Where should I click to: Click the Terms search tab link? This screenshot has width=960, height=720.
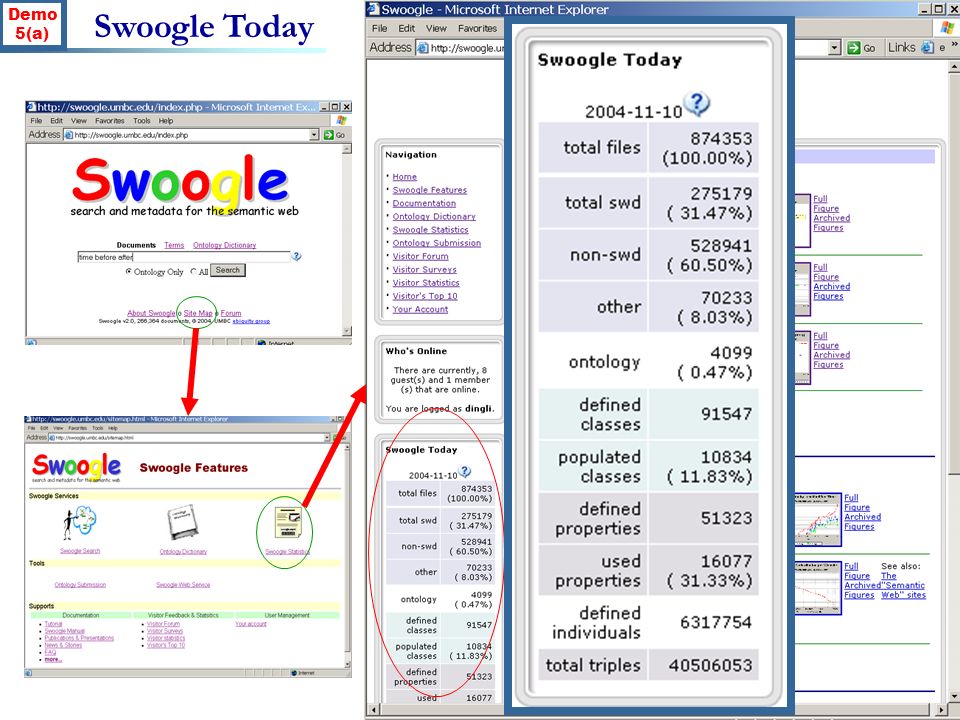click(174, 245)
